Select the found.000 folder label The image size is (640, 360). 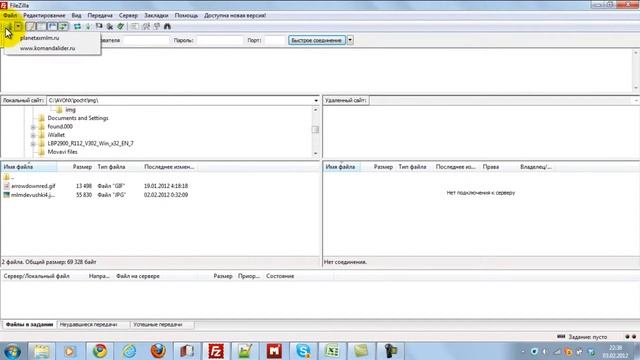(x=60, y=127)
